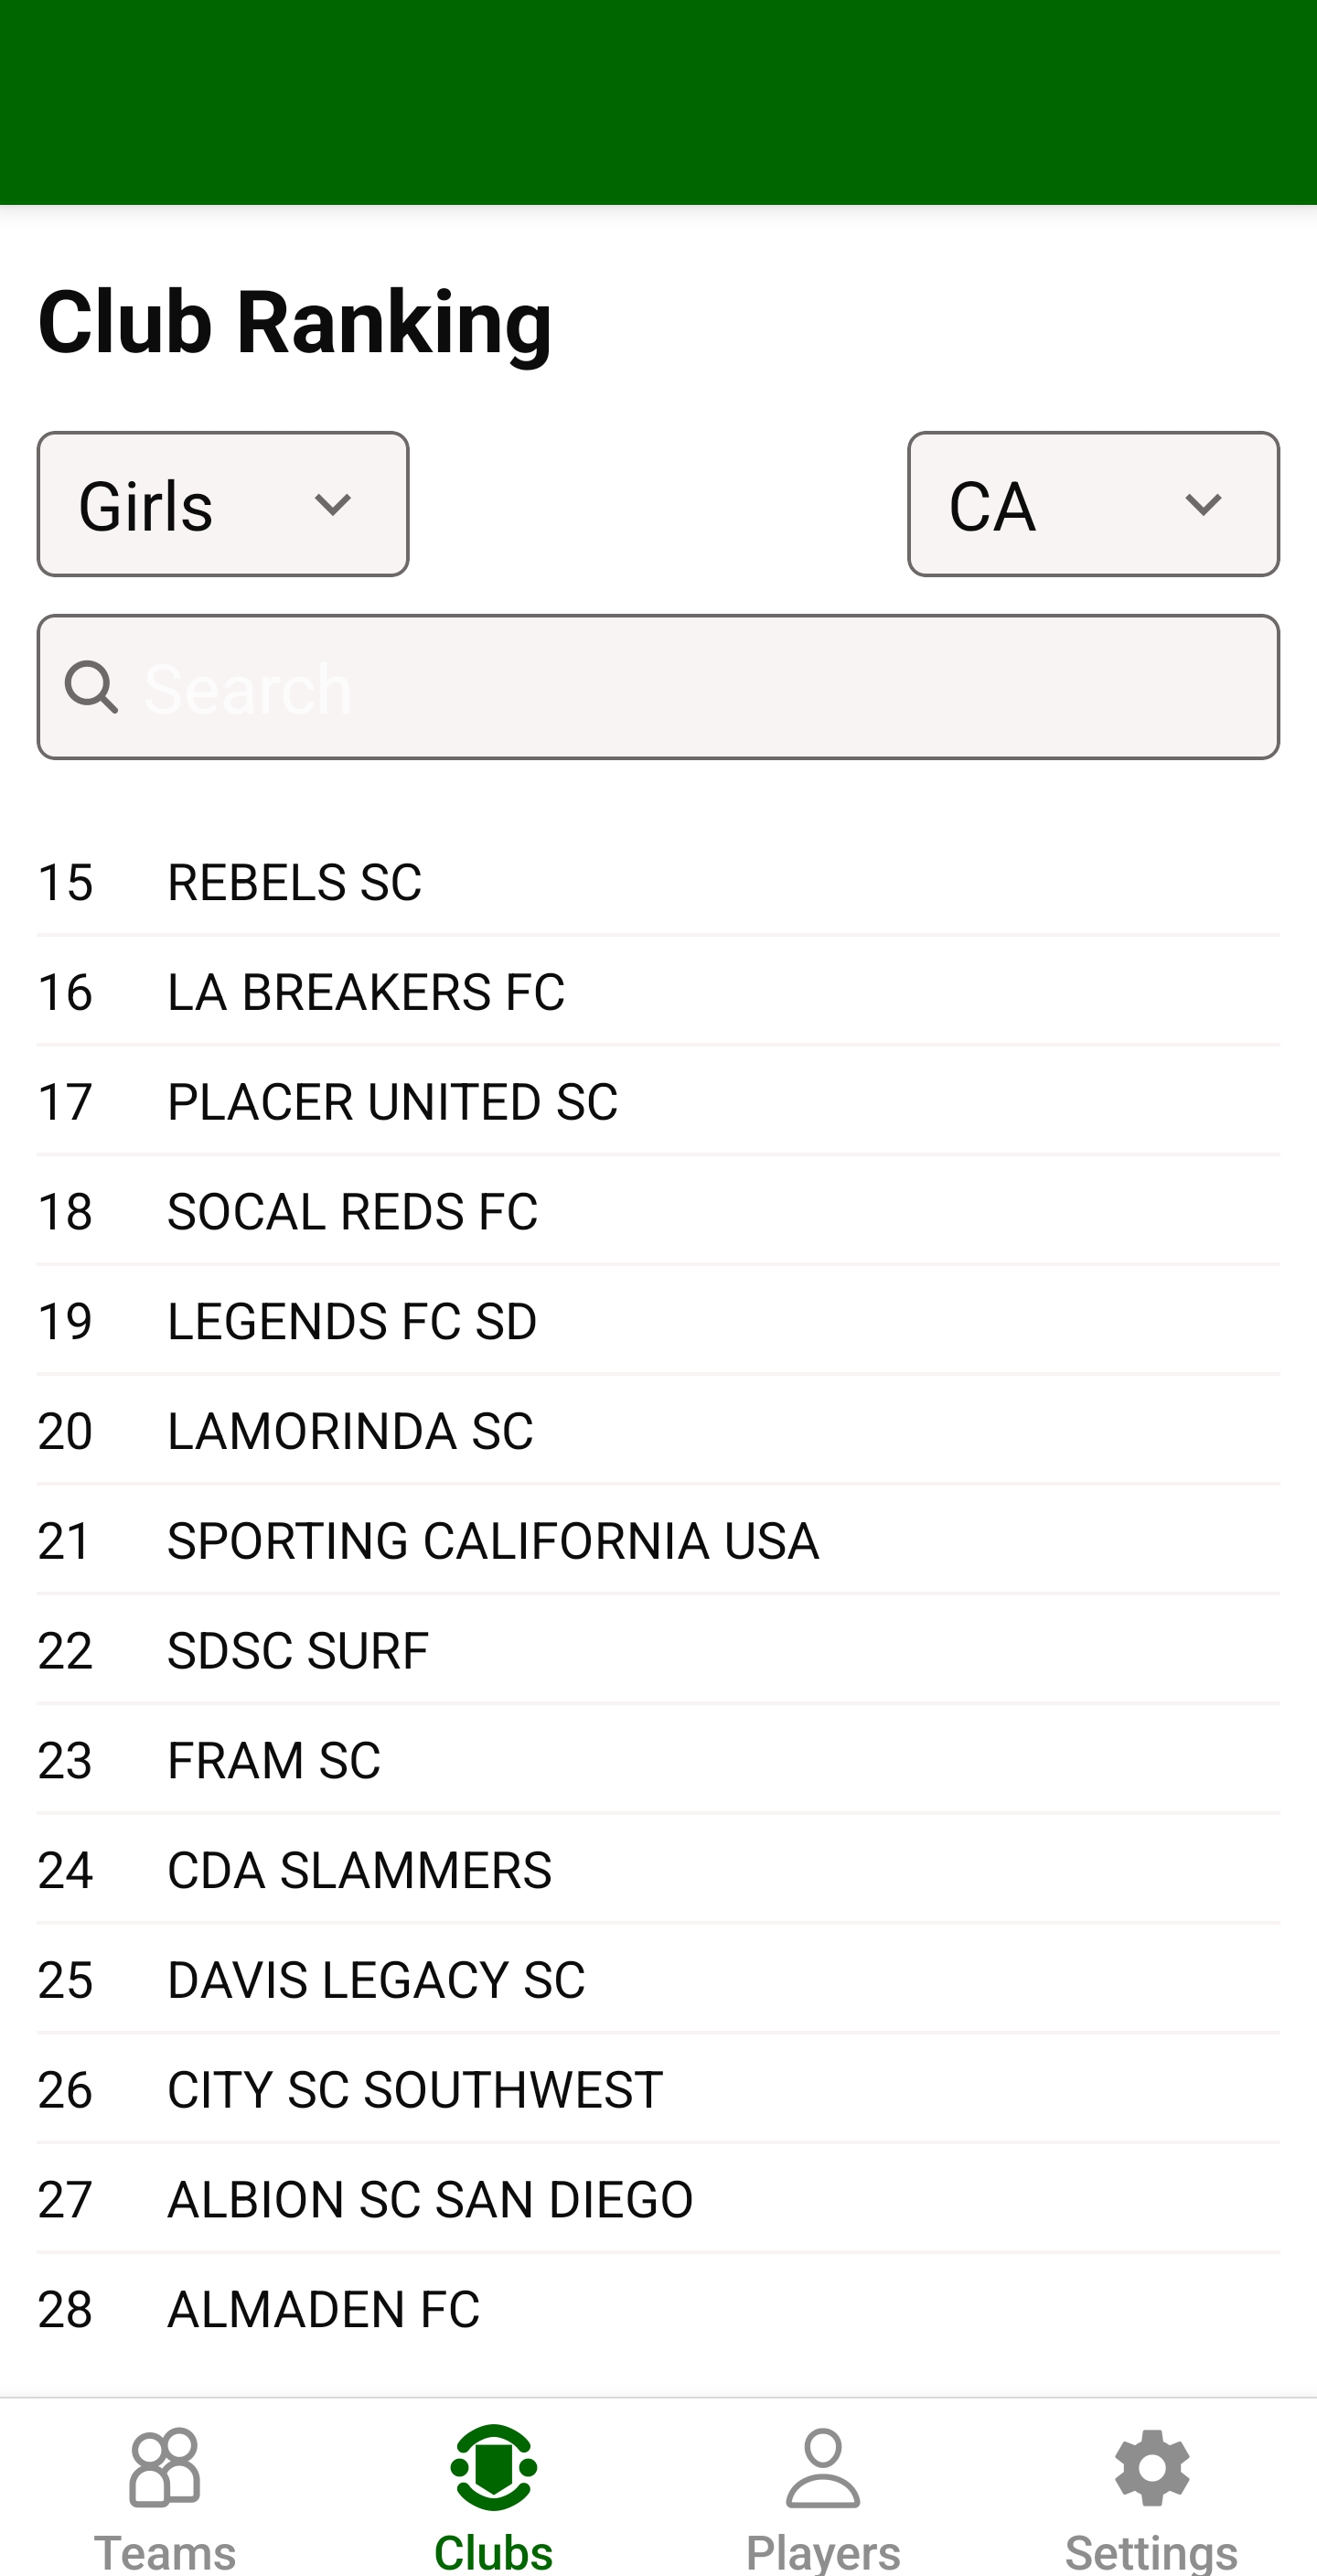Tap the Clubs shield icon

tap(494, 2468)
